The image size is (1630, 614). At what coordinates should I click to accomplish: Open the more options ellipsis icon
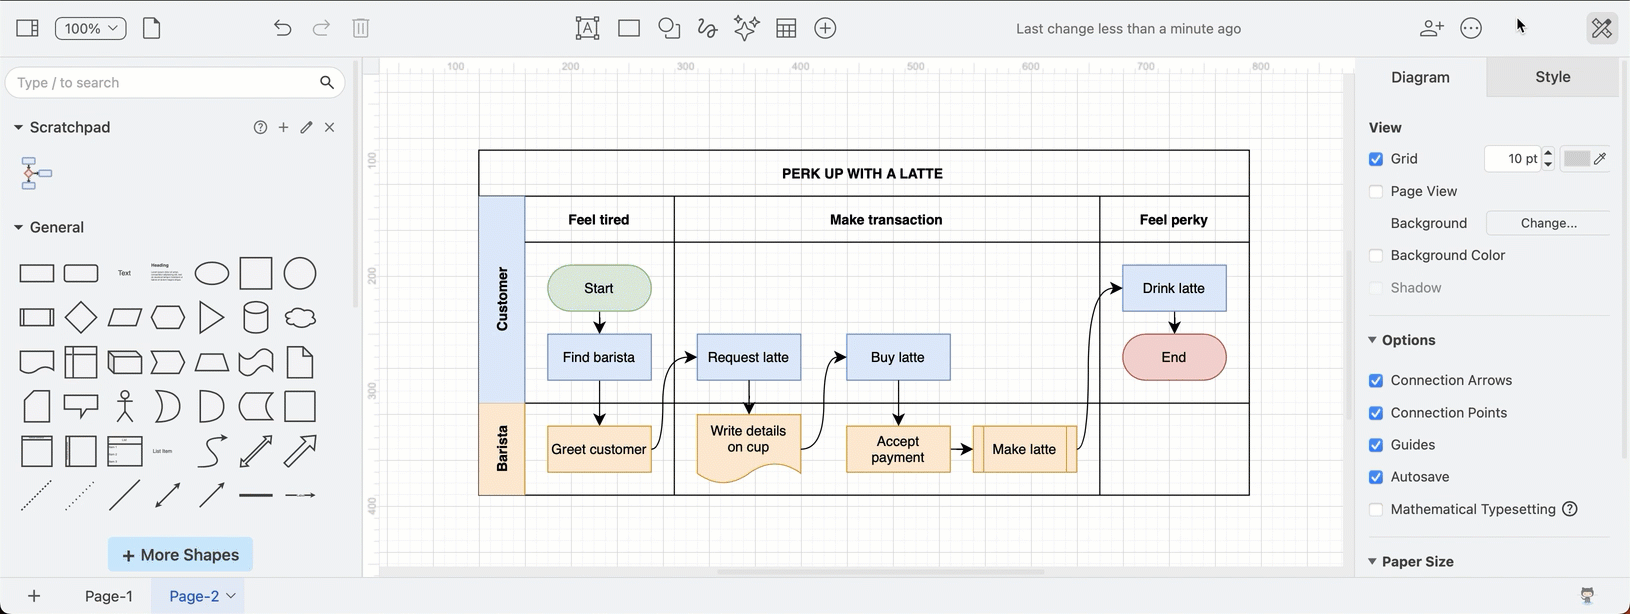1471,28
